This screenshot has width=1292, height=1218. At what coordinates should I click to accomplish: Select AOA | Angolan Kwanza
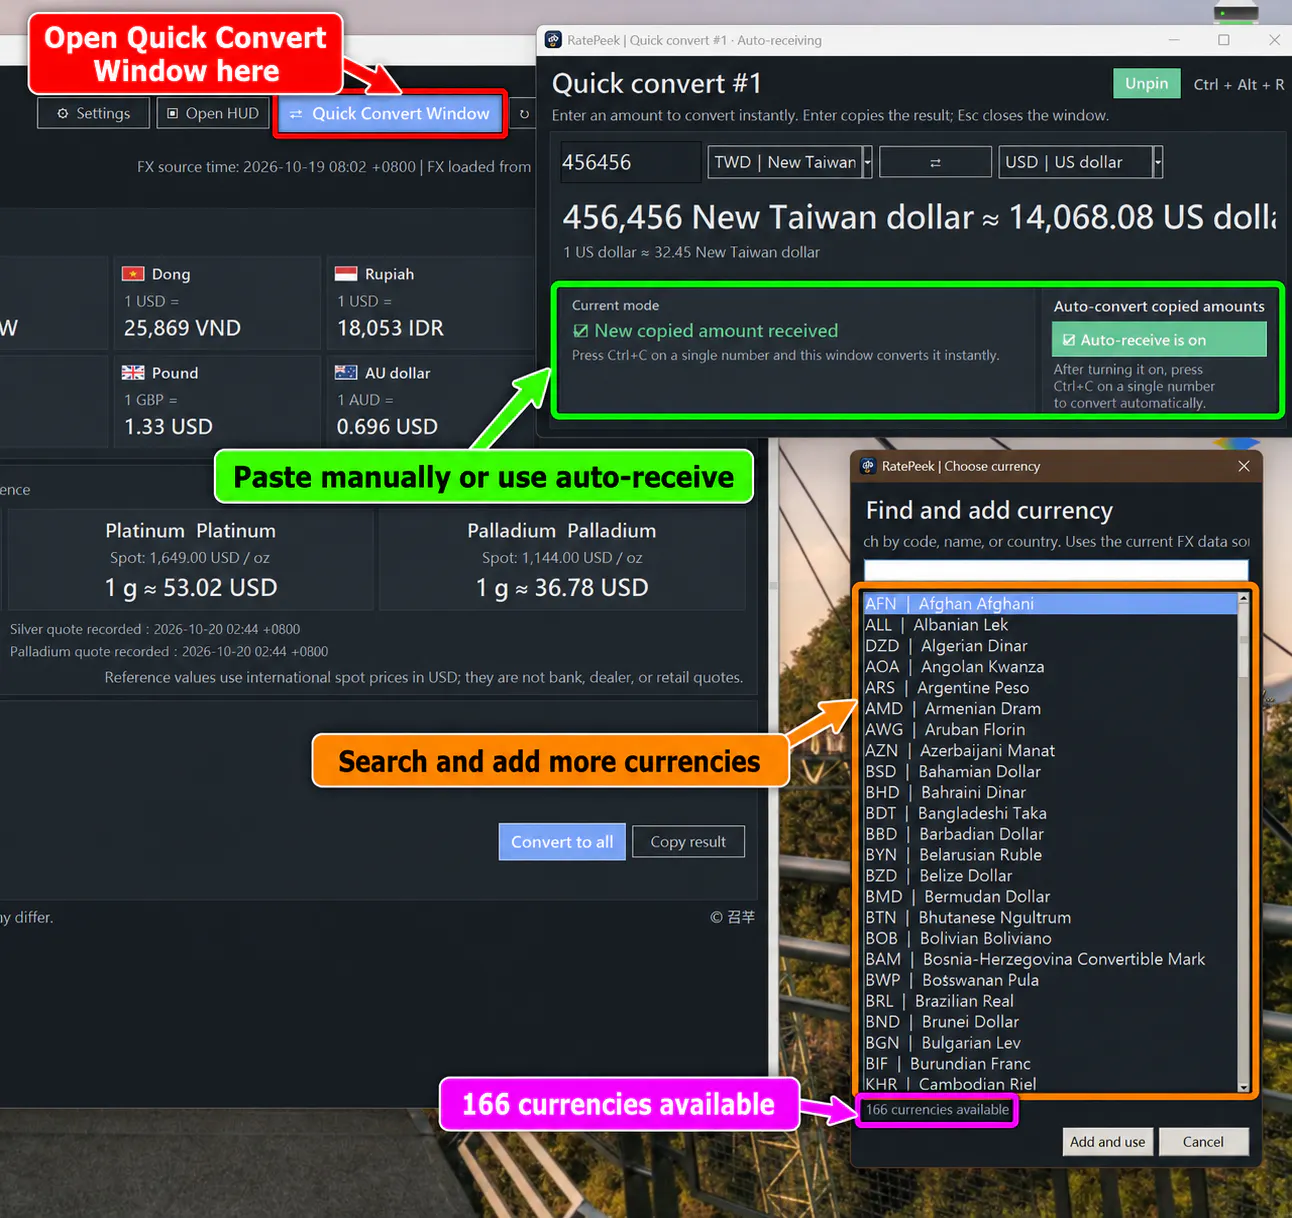1050,667
